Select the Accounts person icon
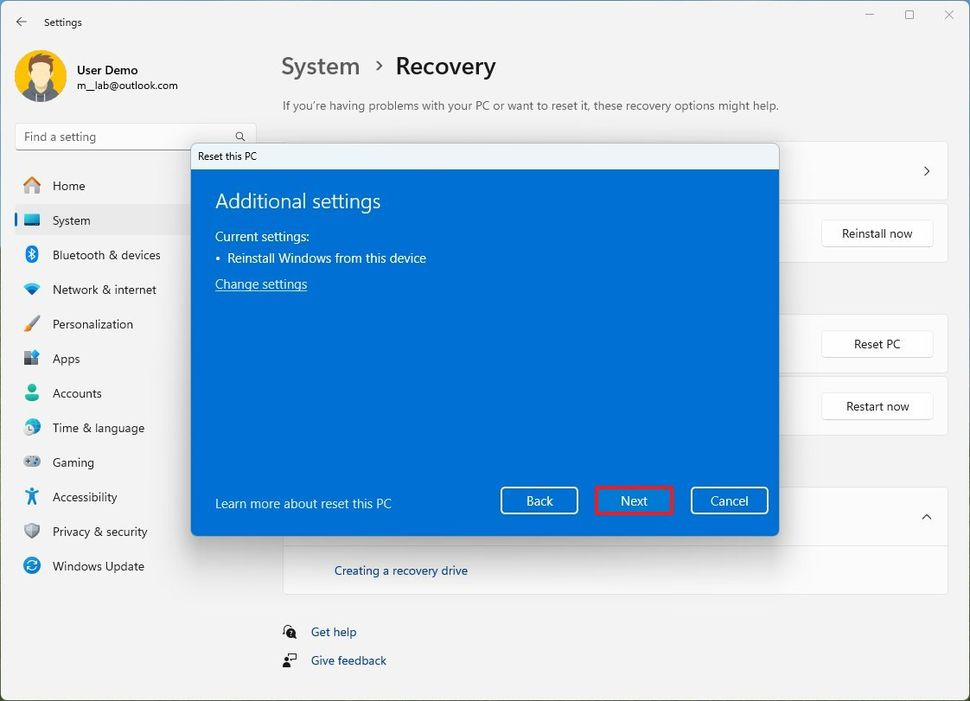This screenshot has height=701, width=970. [x=32, y=393]
